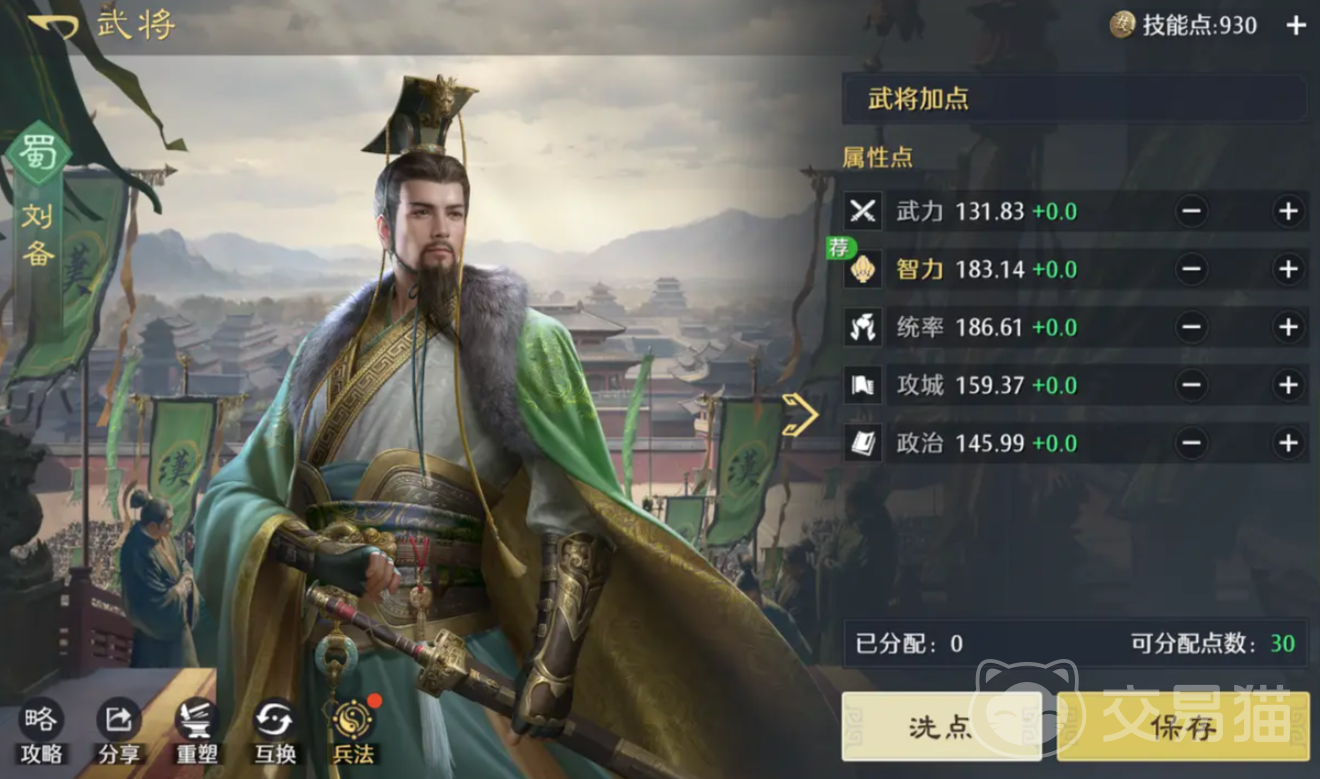This screenshot has height=779, width=1320.
Task: Add skill points with top-right plus
Action: coord(1296,25)
